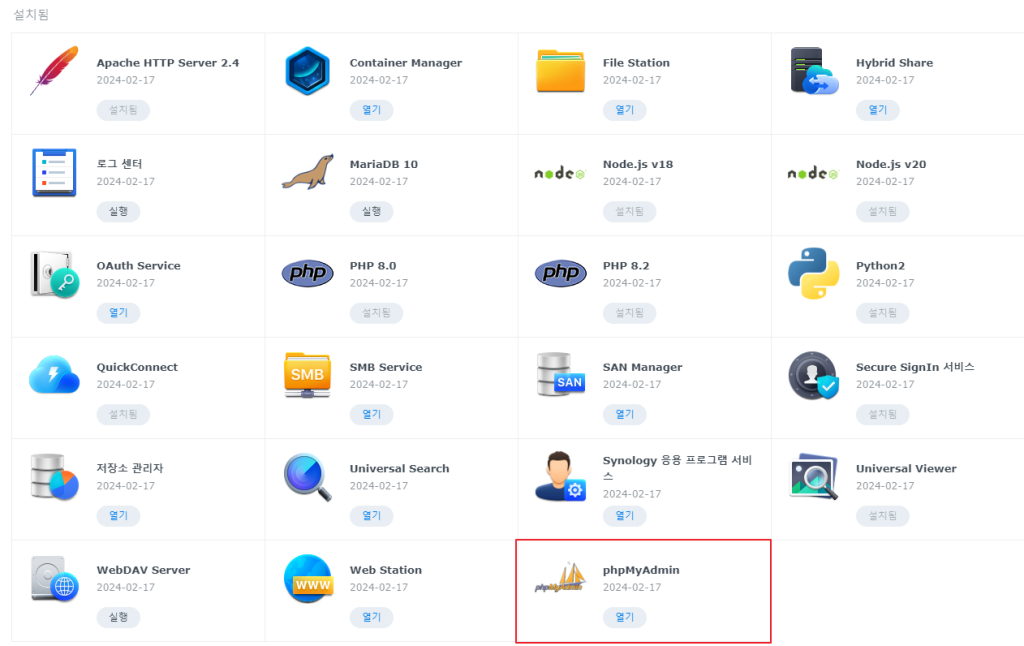The height and width of the screenshot is (646, 1024).
Task: Open OAuth Service with its 열기 button
Action: coord(118,313)
